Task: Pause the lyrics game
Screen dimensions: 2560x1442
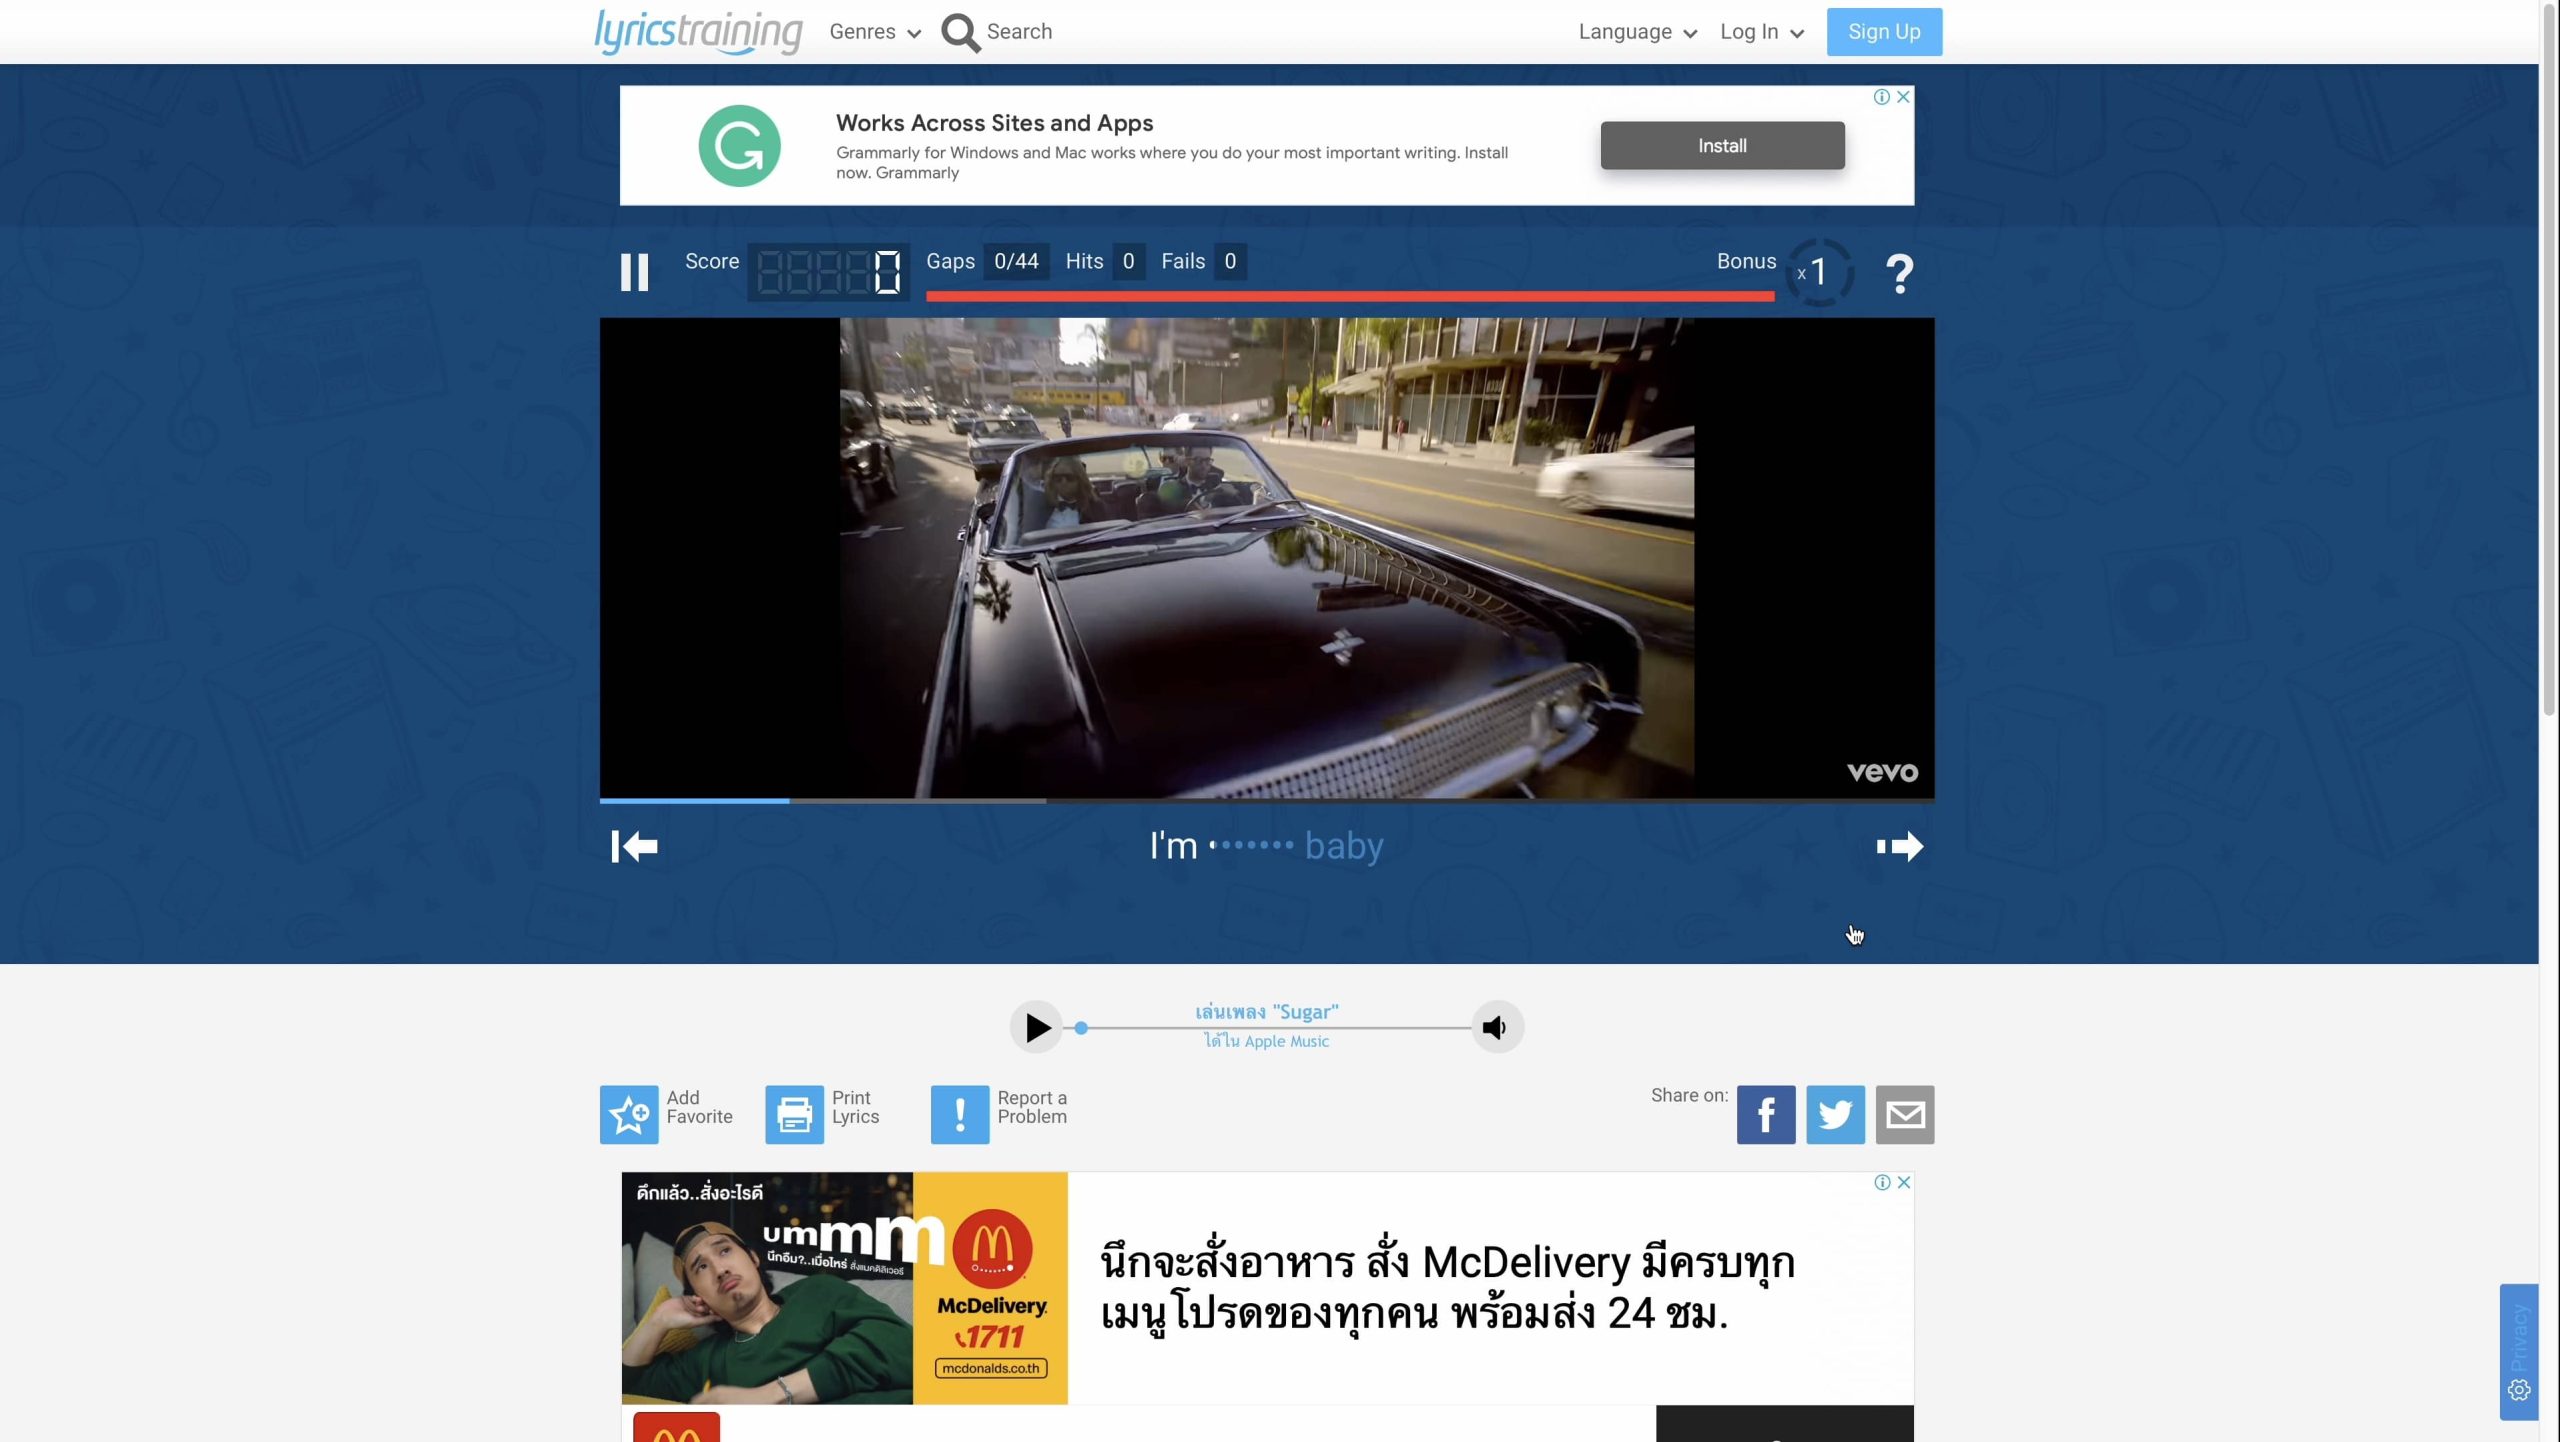Action: tap(634, 272)
